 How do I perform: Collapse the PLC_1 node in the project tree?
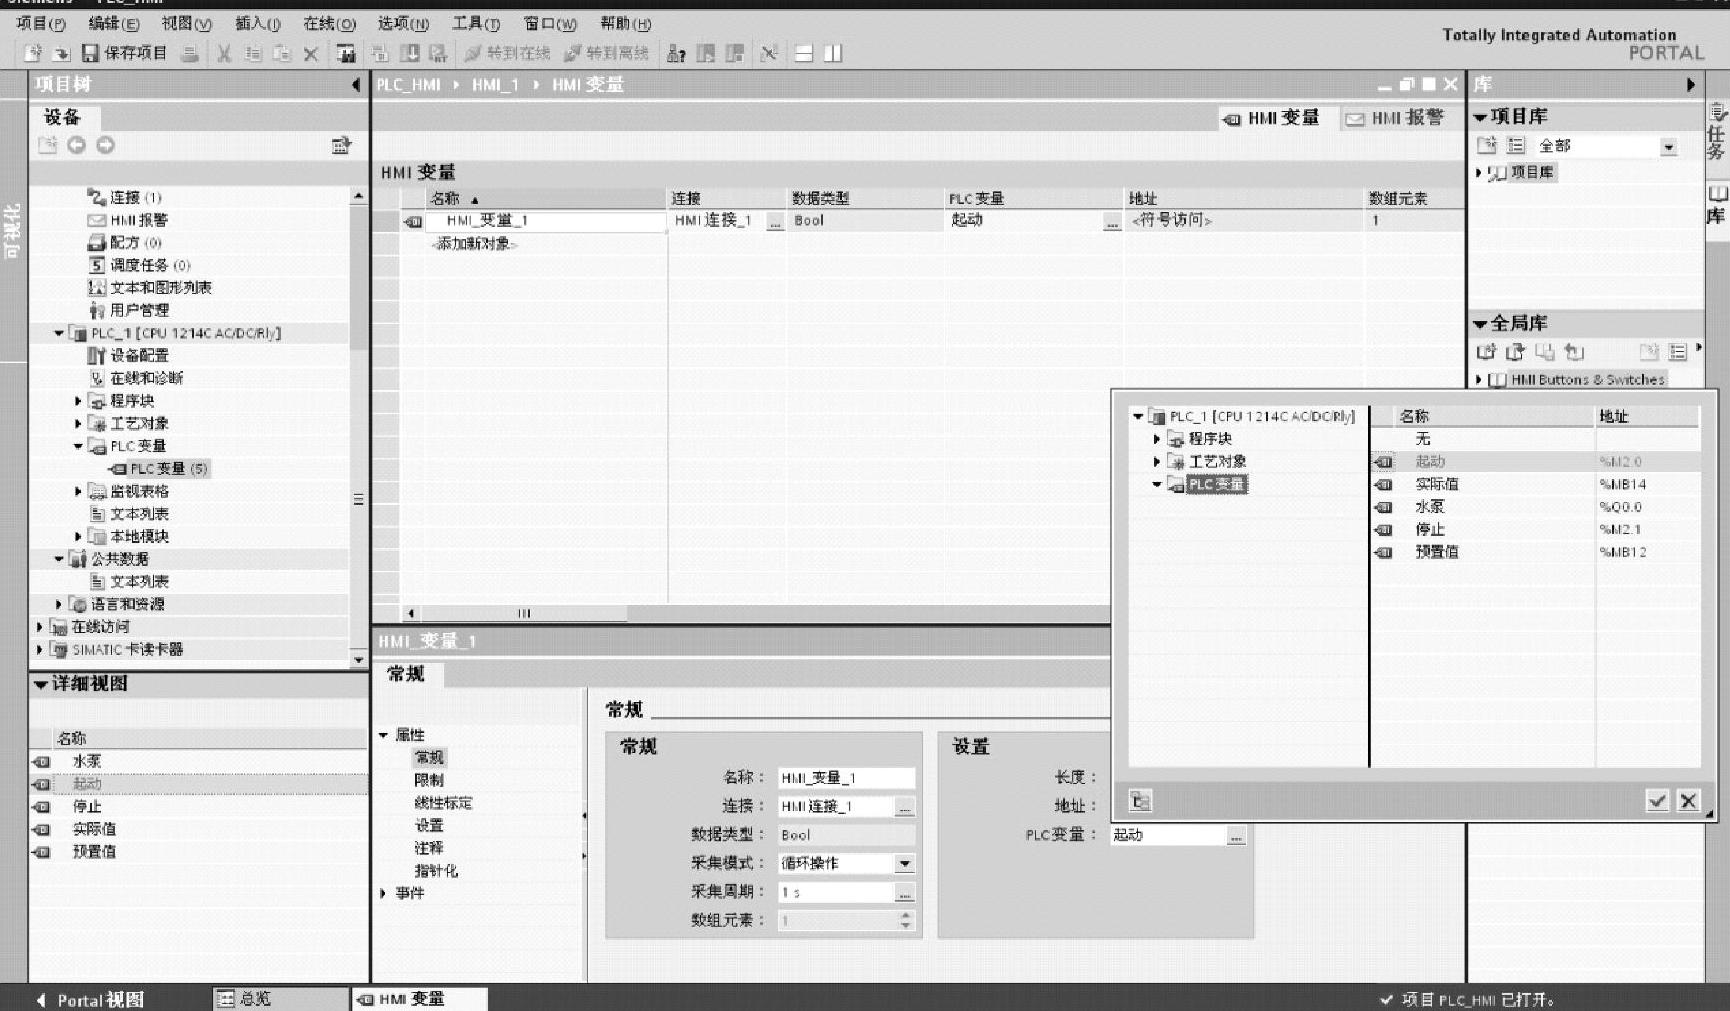(59, 333)
